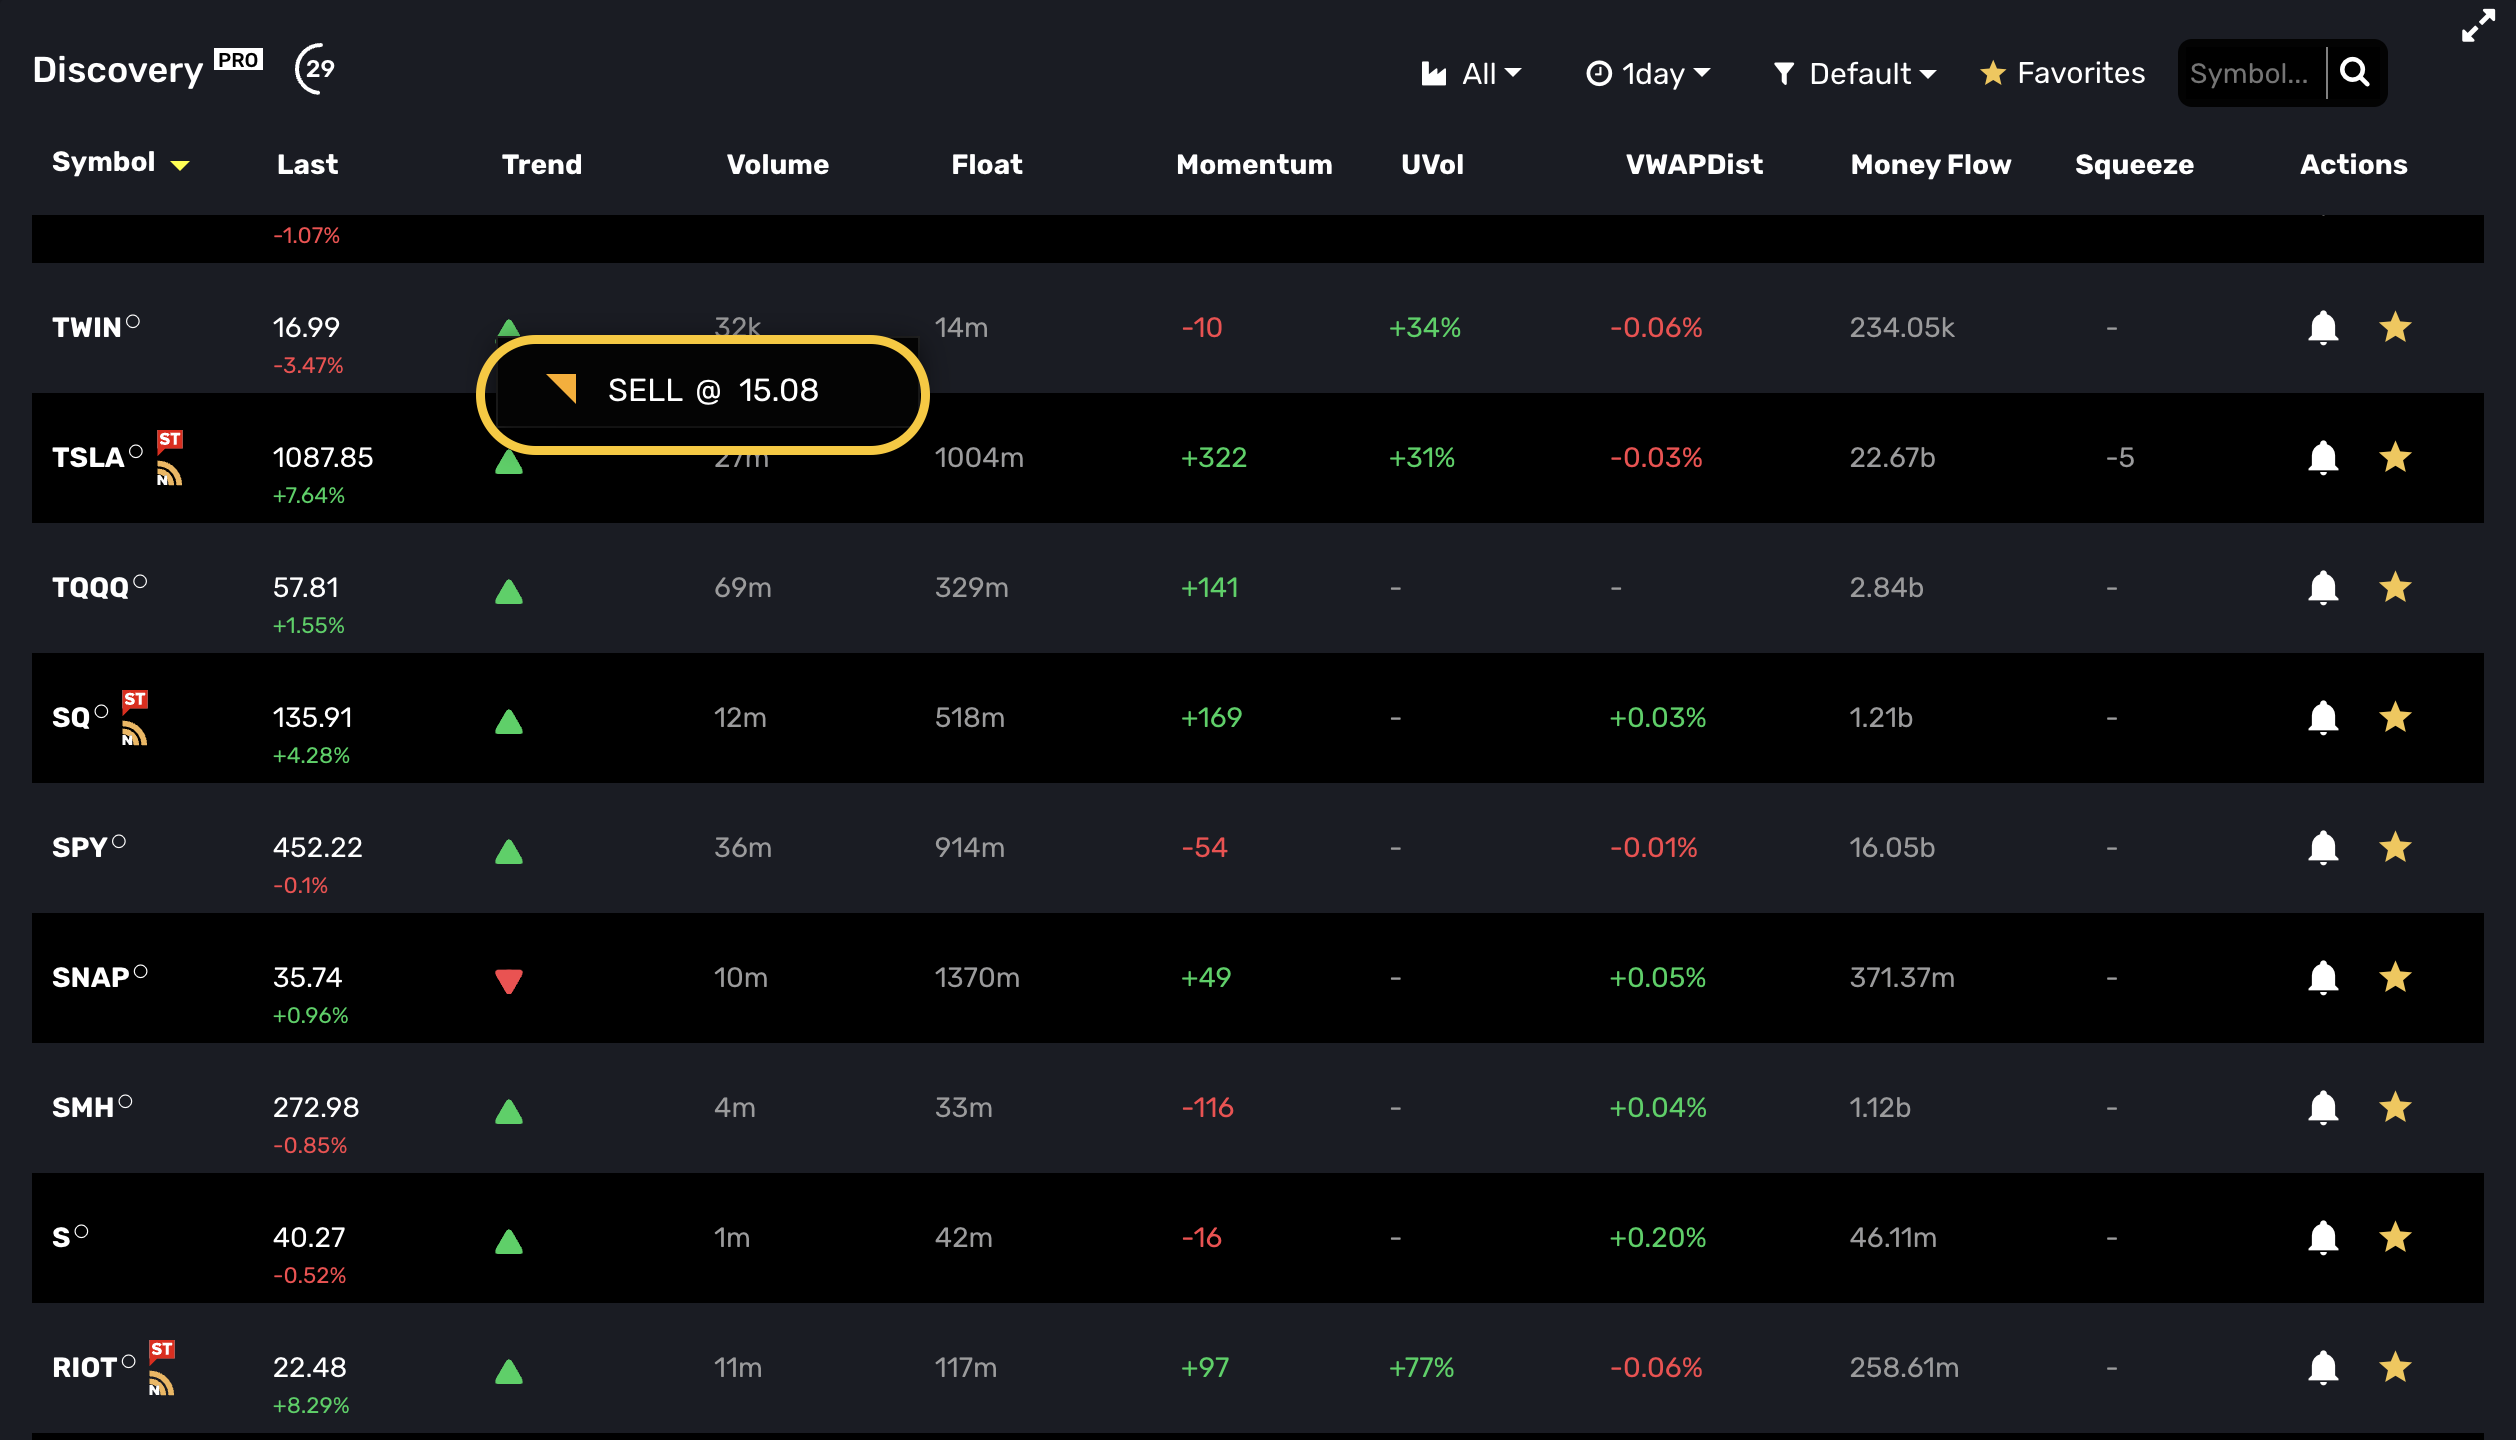This screenshot has height=1440, width=2516.
Task: Click the news feed icon beside TSLA
Action: [169, 474]
